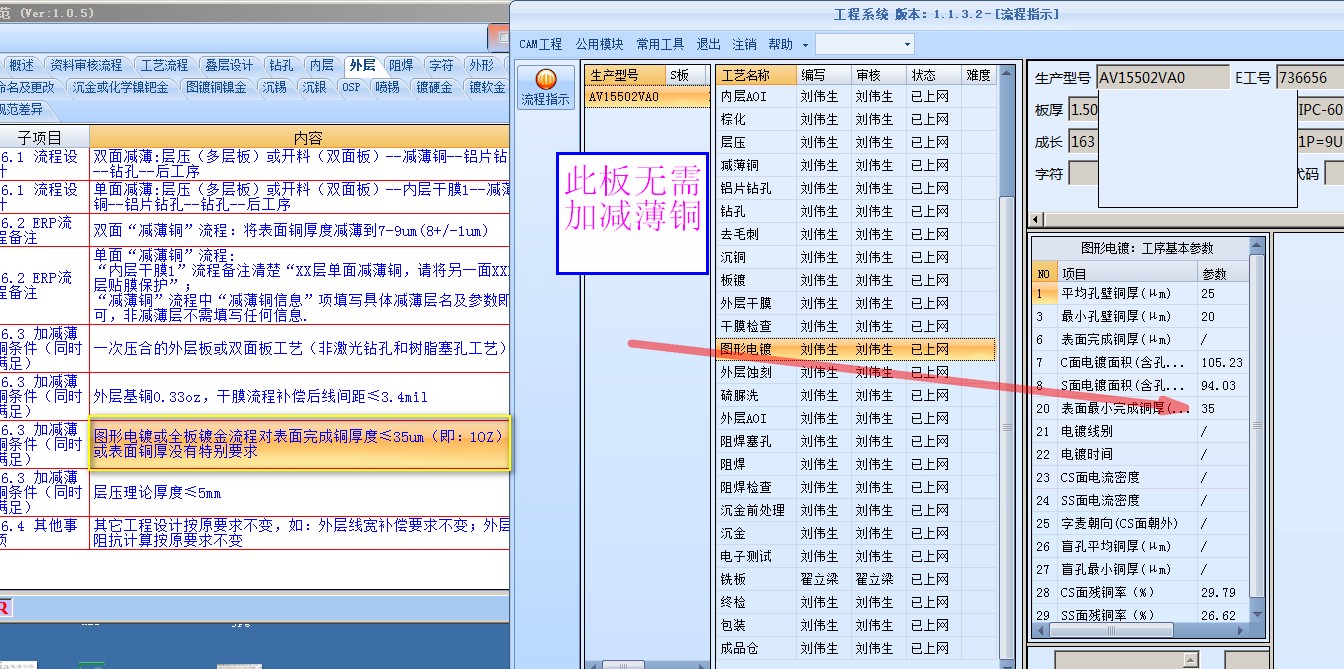Screen dimensions: 1344x669
Task: Click the 难度 column header
Action: tap(979, 75)
